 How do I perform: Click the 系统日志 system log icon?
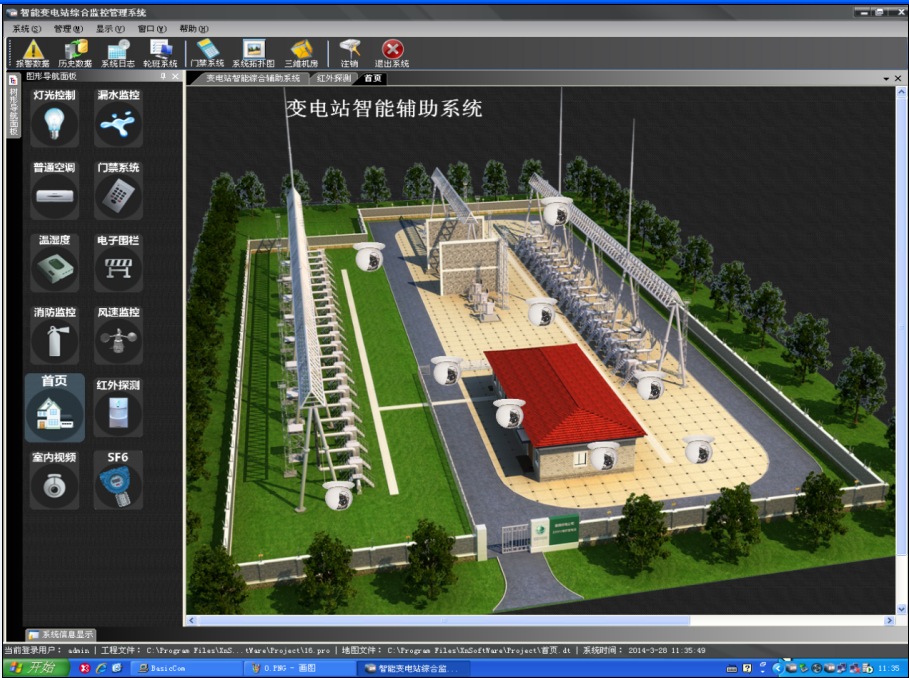point(117,52)
